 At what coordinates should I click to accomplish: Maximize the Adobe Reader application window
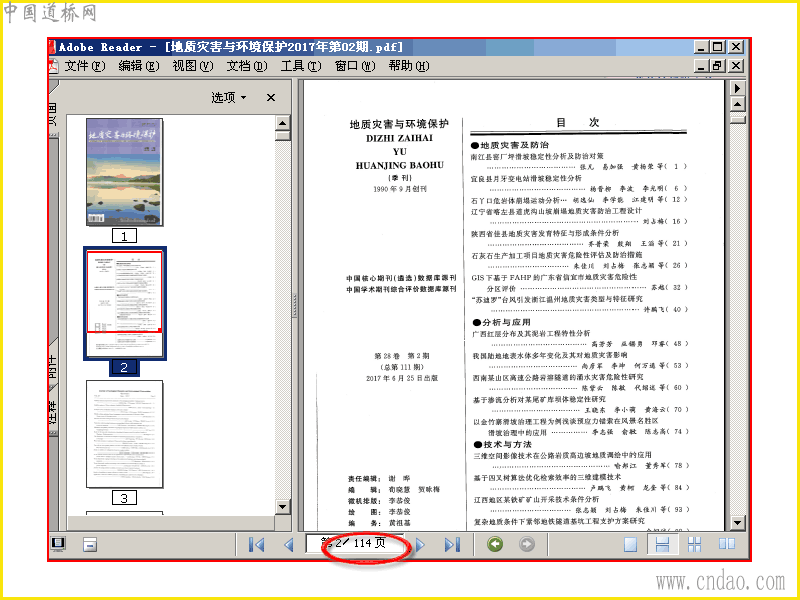tap(718, 47)
